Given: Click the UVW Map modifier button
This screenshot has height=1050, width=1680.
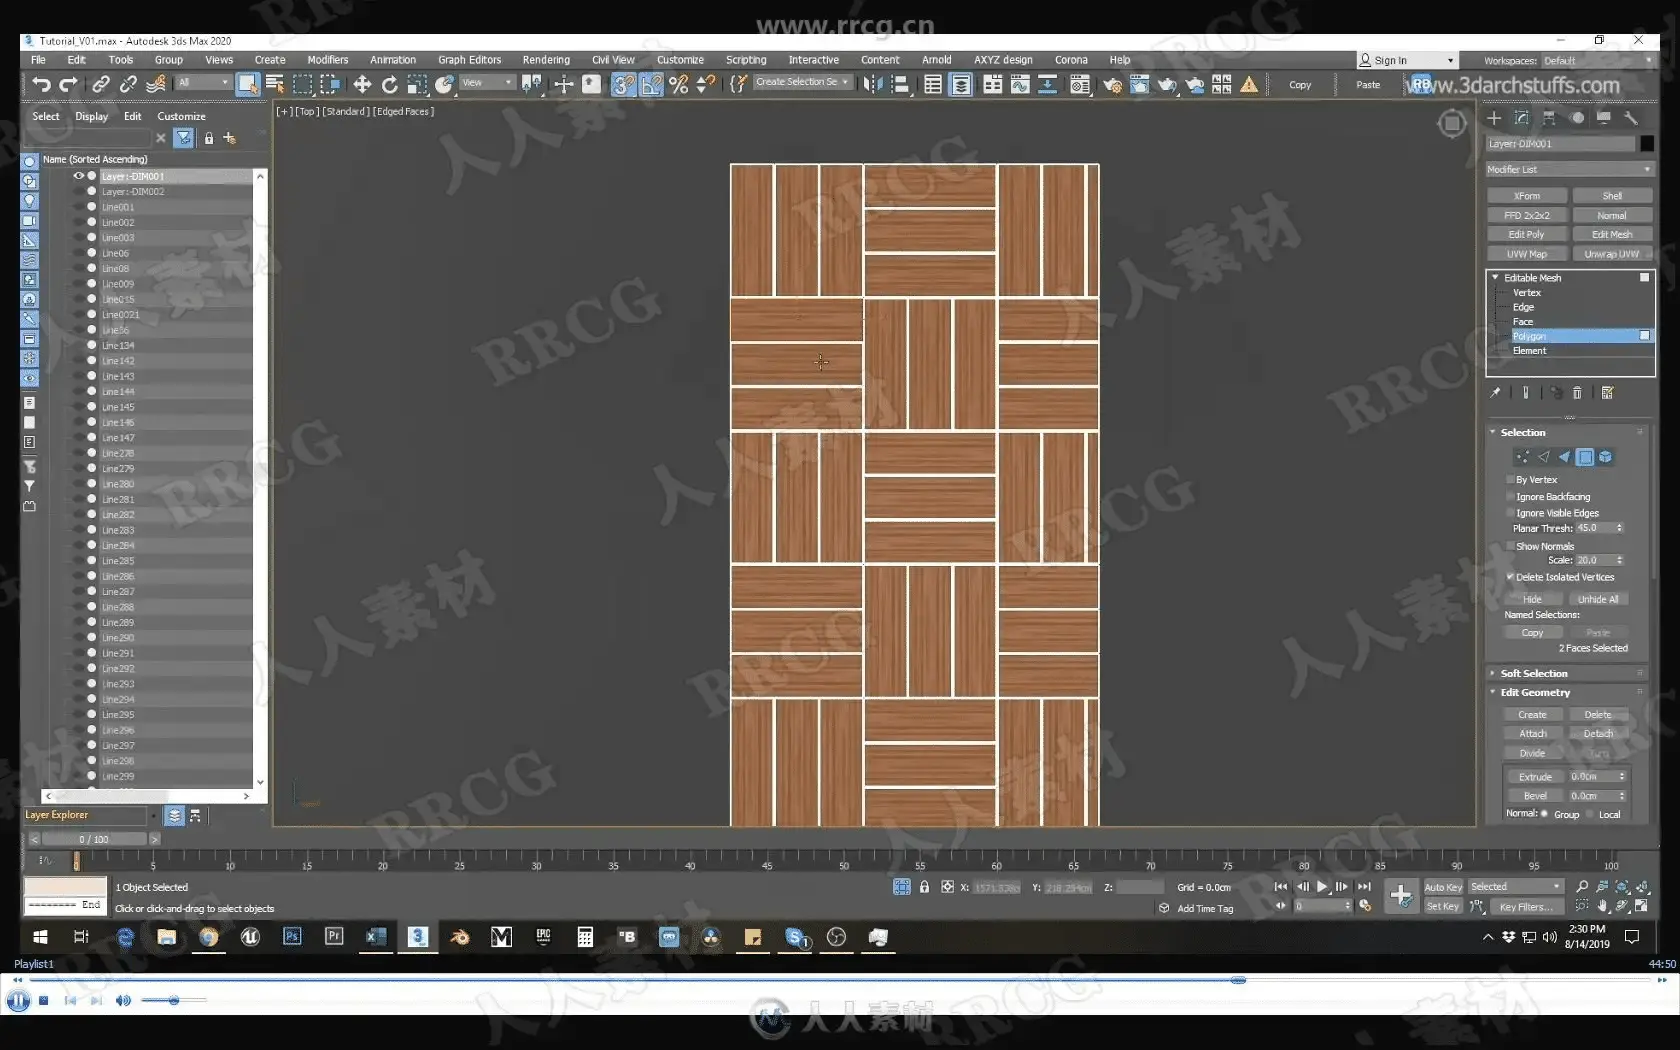Looking at the screenshot, I should pos(1526,254).
